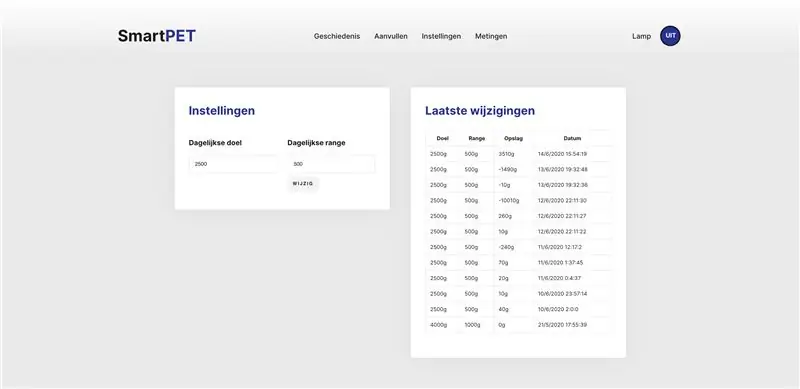The height and width of the screenshot is (389, 800).
Task: Click the Lamp label in header
Action: click(641, 36)
